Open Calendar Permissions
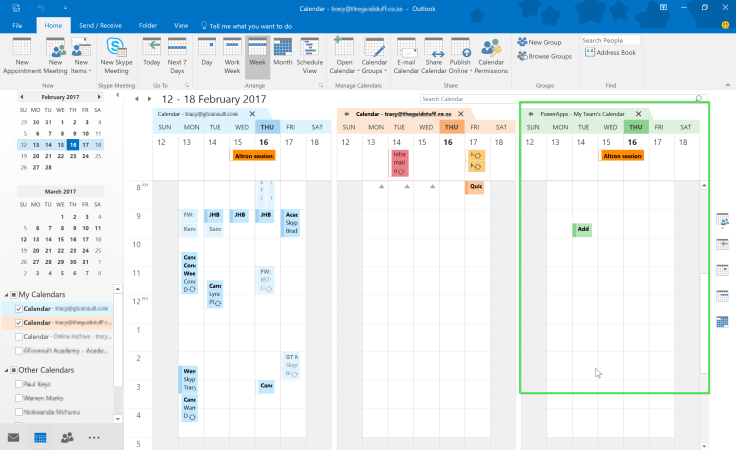Viewport: 736px width, 450px height. [491, 56]
